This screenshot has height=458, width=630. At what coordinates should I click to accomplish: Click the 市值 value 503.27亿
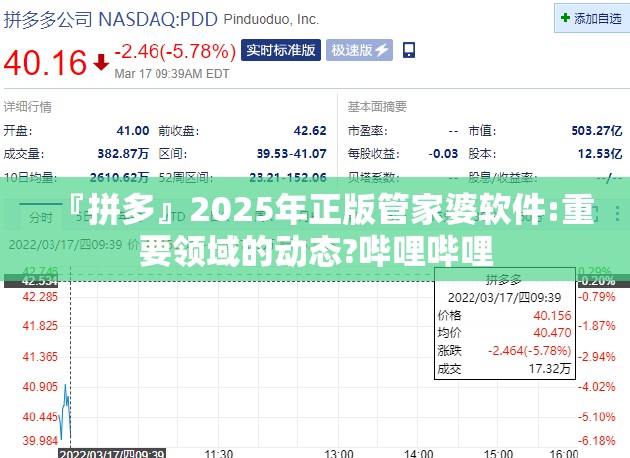pos(597,131)
